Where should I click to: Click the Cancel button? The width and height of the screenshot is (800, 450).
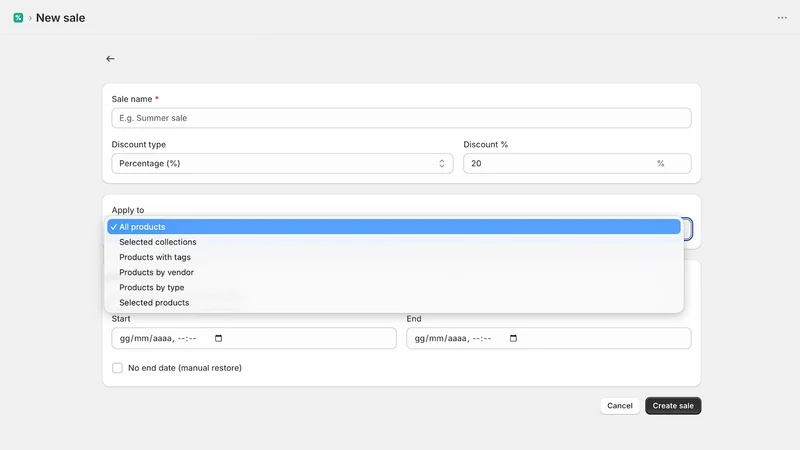pyautogui.click(x=619, y=406)
